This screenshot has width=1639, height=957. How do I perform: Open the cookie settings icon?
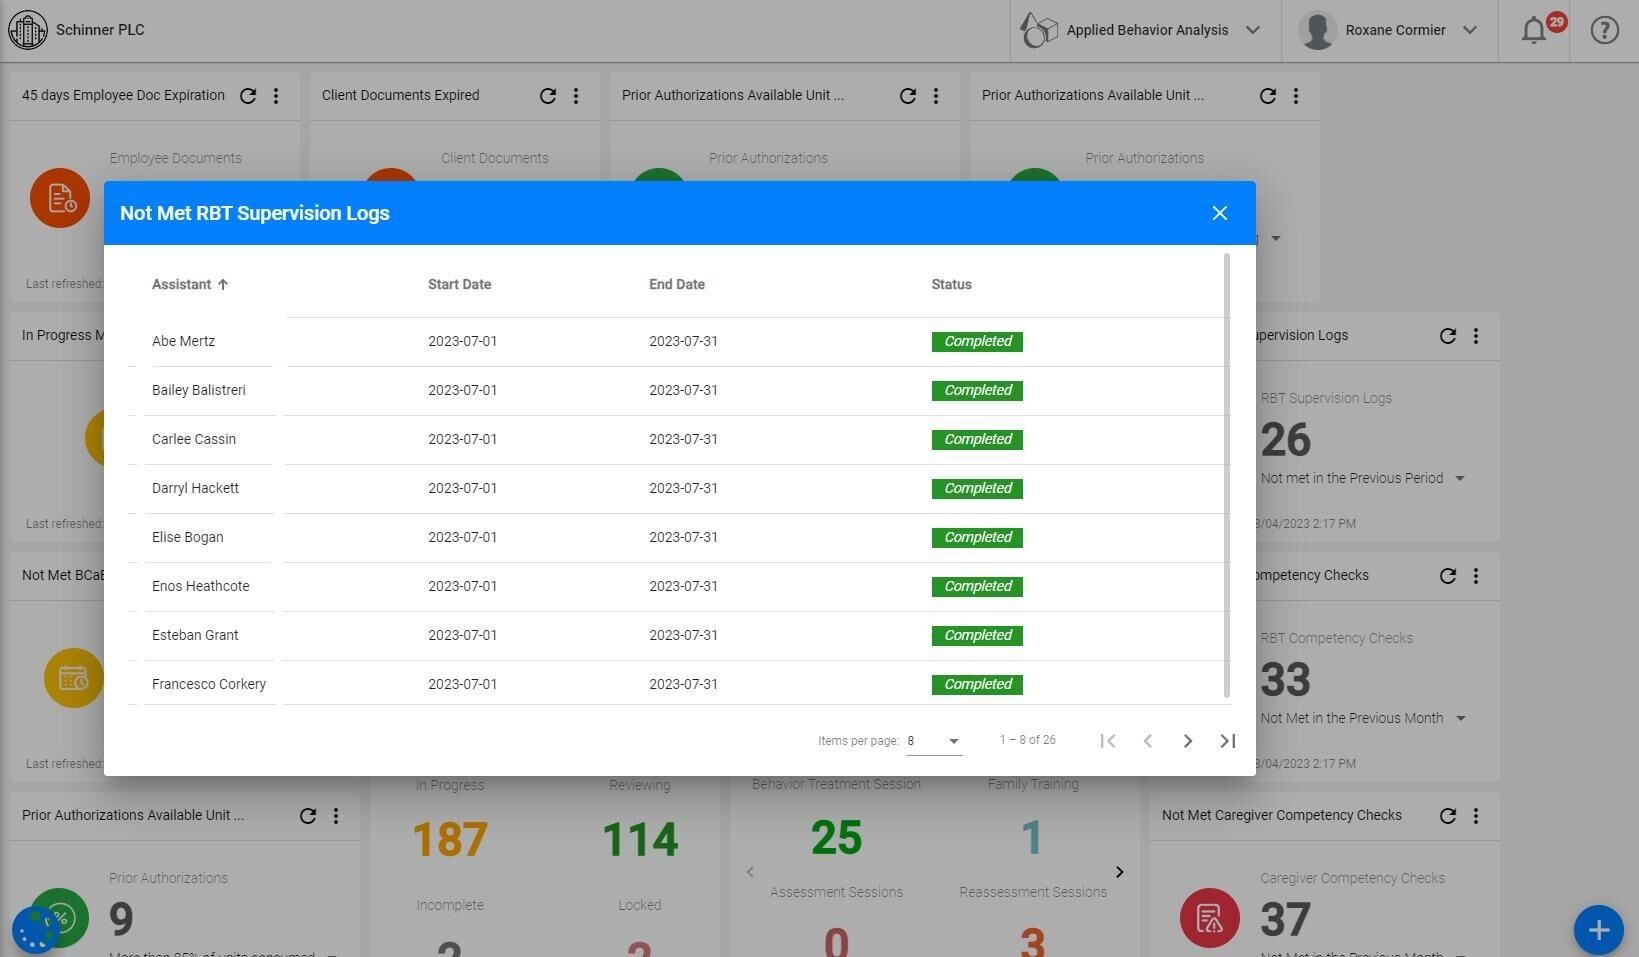(36, 930)
